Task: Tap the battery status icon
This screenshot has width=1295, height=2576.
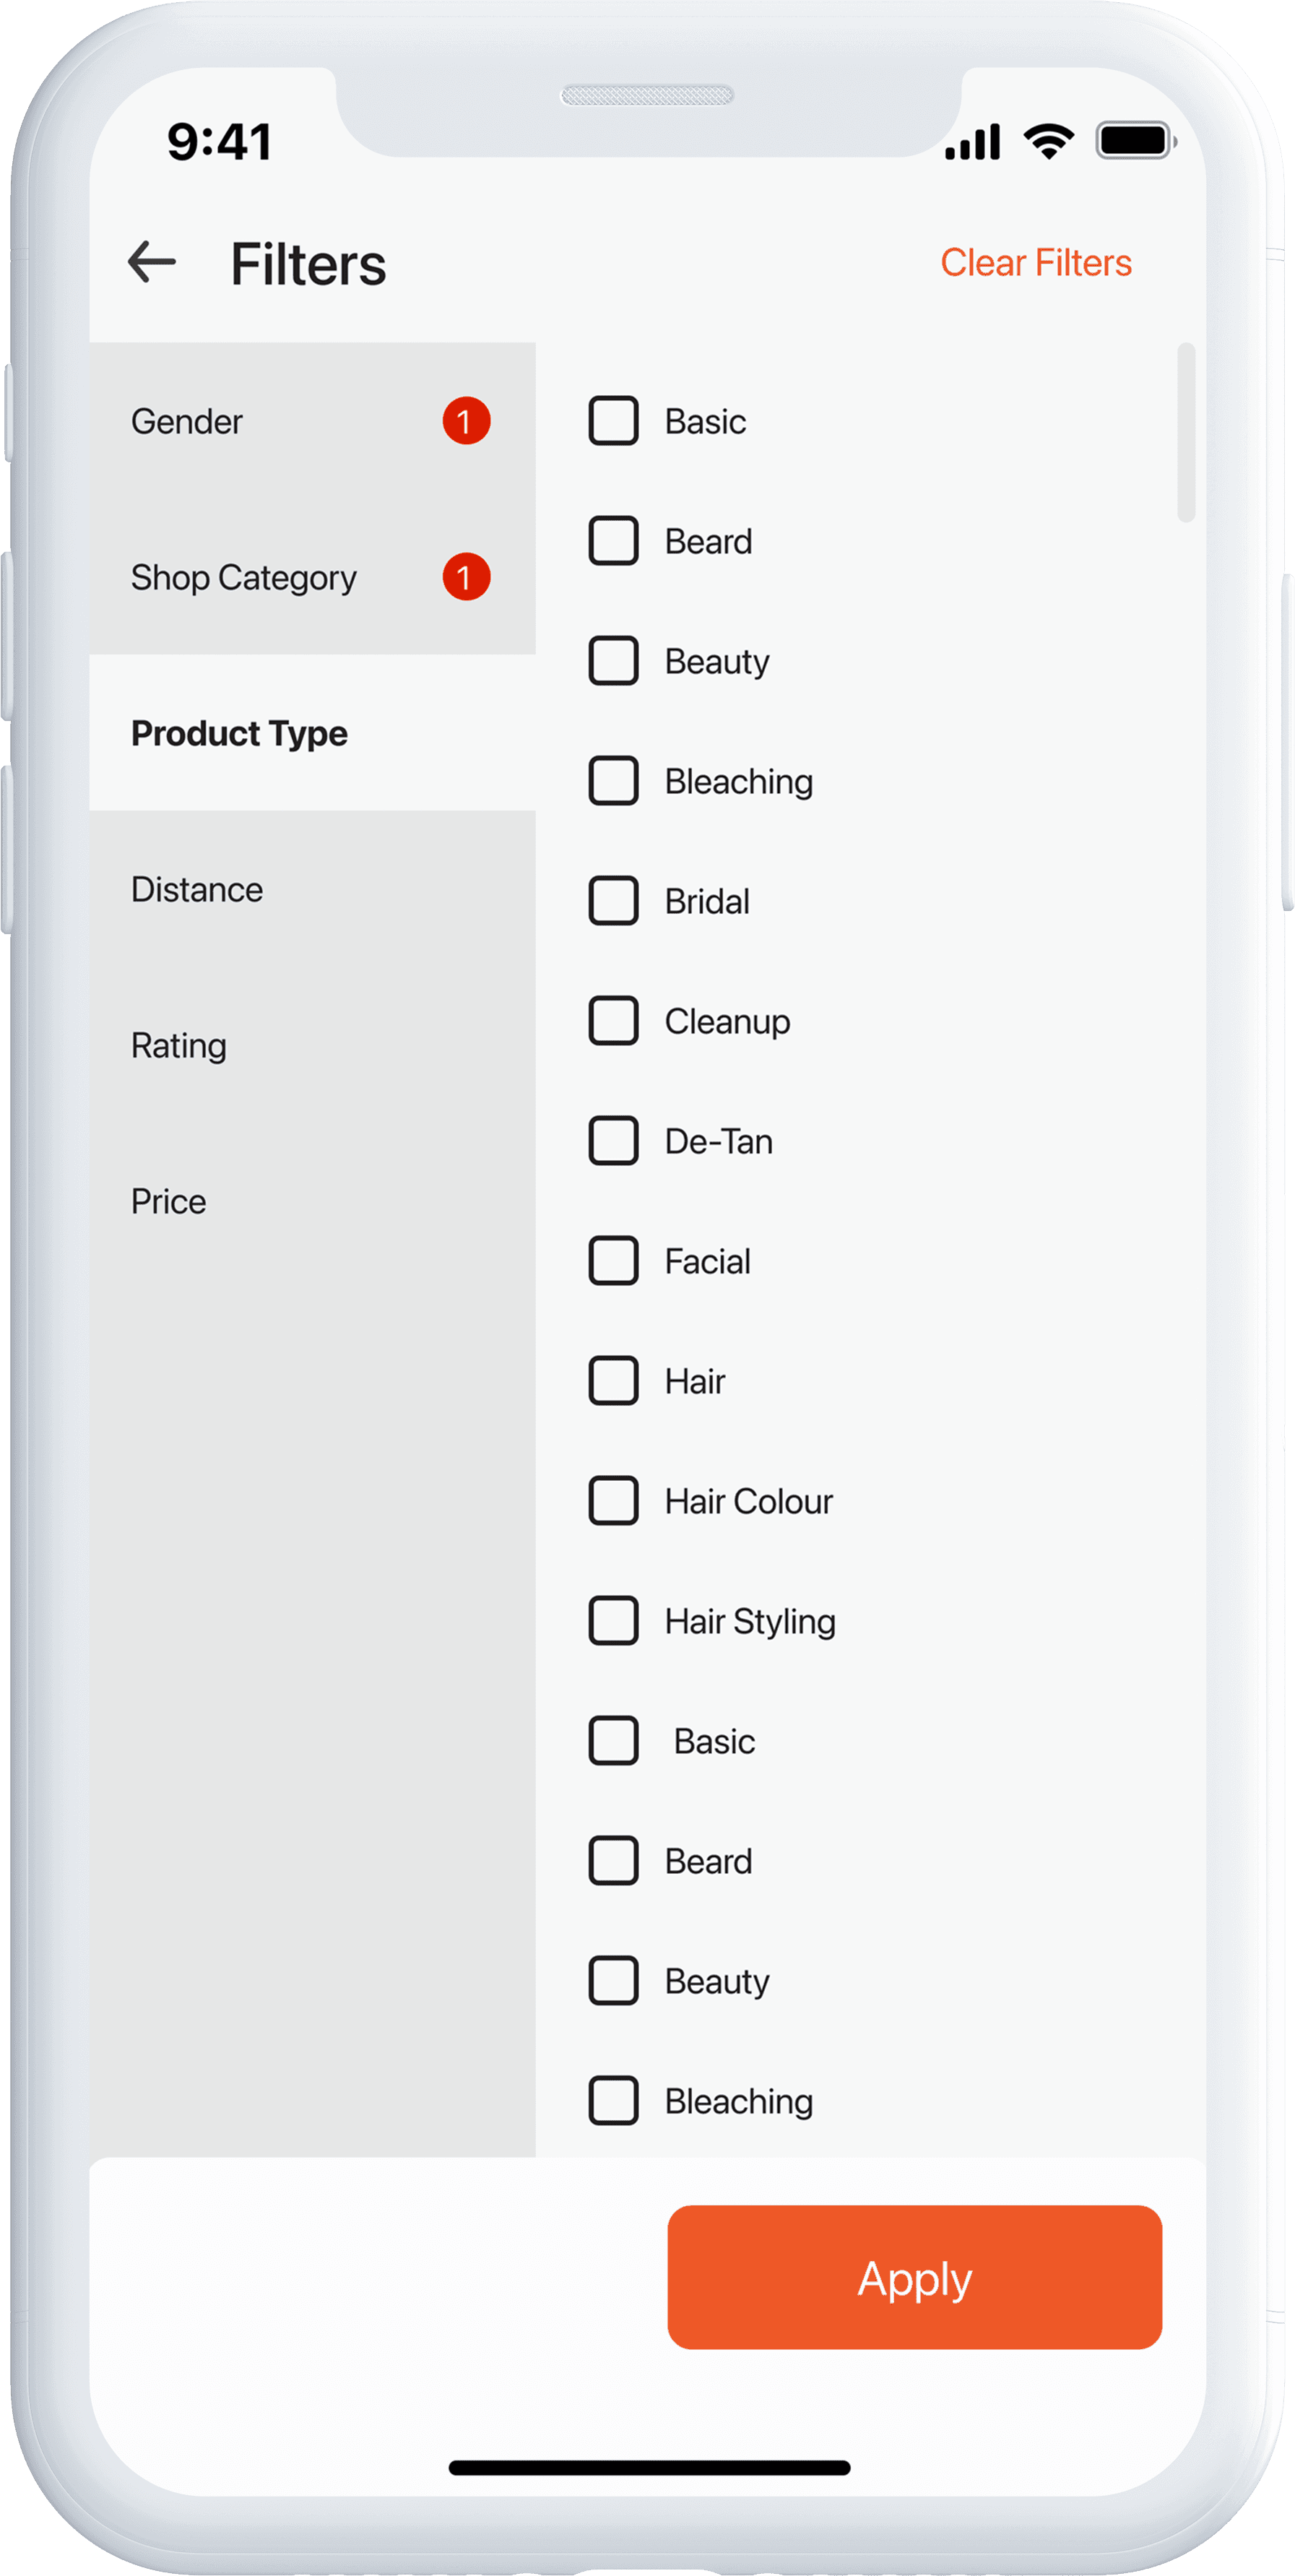Action: pyautogui.click(x=1135, y=141)
